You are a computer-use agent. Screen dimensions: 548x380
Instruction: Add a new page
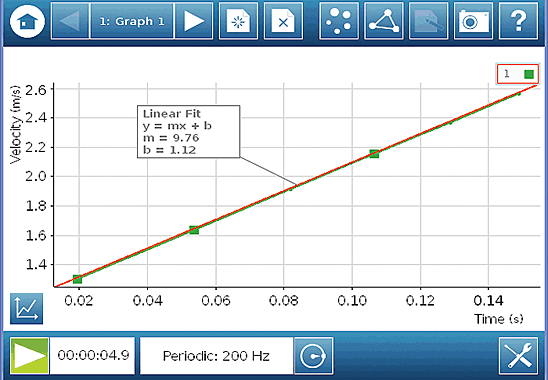(x=238, y=21)
